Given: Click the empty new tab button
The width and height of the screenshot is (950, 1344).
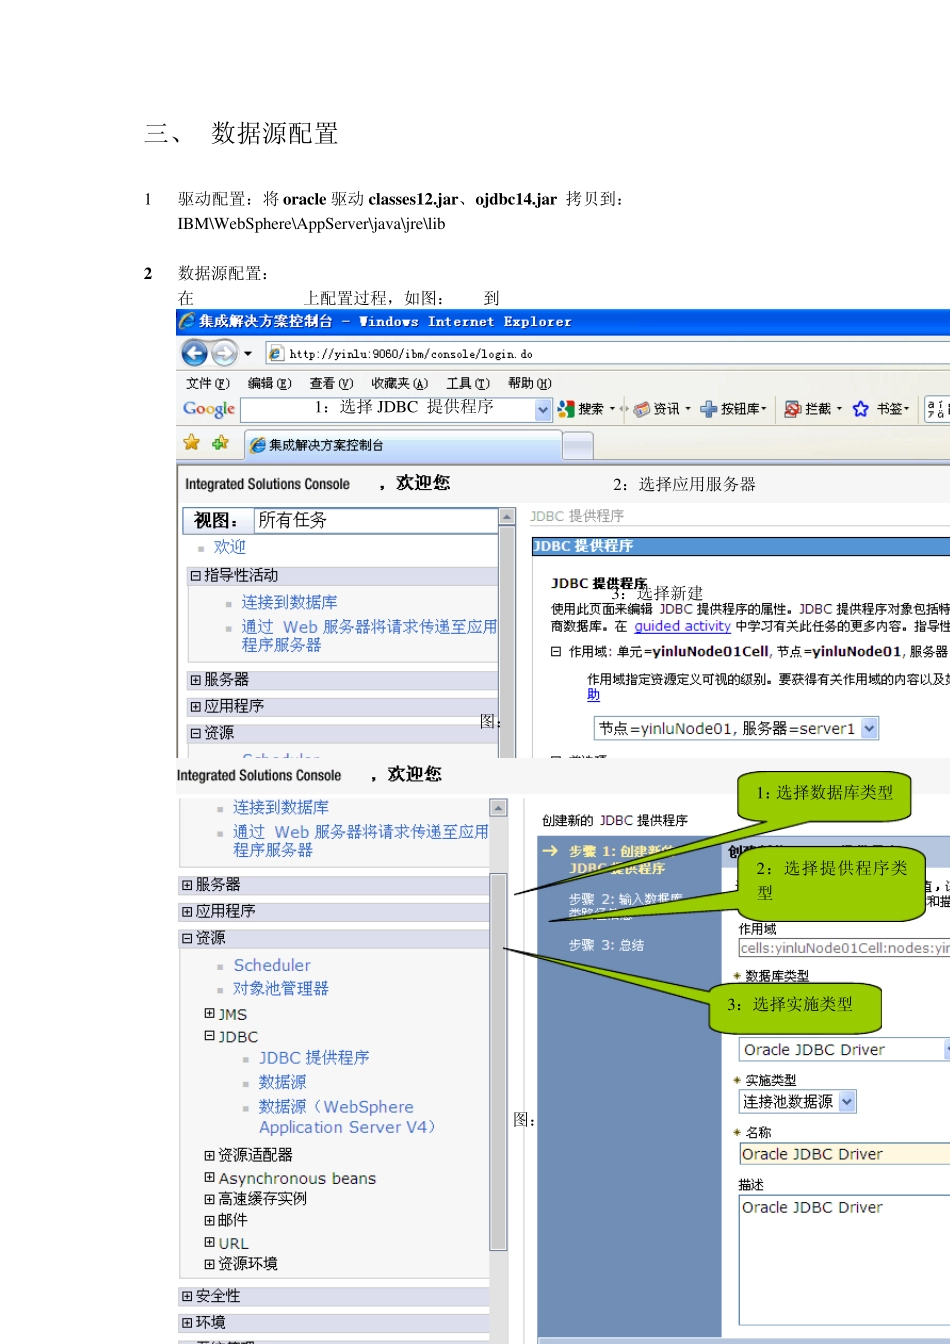Looking at the screenshot, I should click(x=578, y=445).
